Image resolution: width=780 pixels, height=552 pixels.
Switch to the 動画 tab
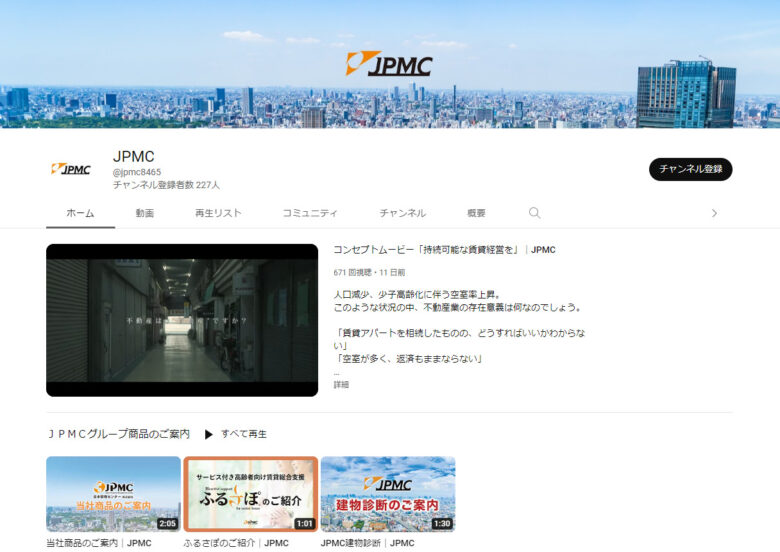[x=145, y=213]
